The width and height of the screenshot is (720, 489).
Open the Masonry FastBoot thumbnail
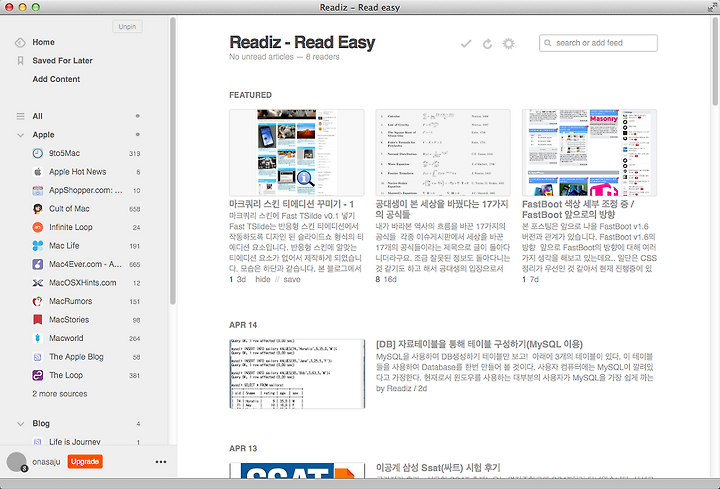pyautogui.click(x=590, y=153)
